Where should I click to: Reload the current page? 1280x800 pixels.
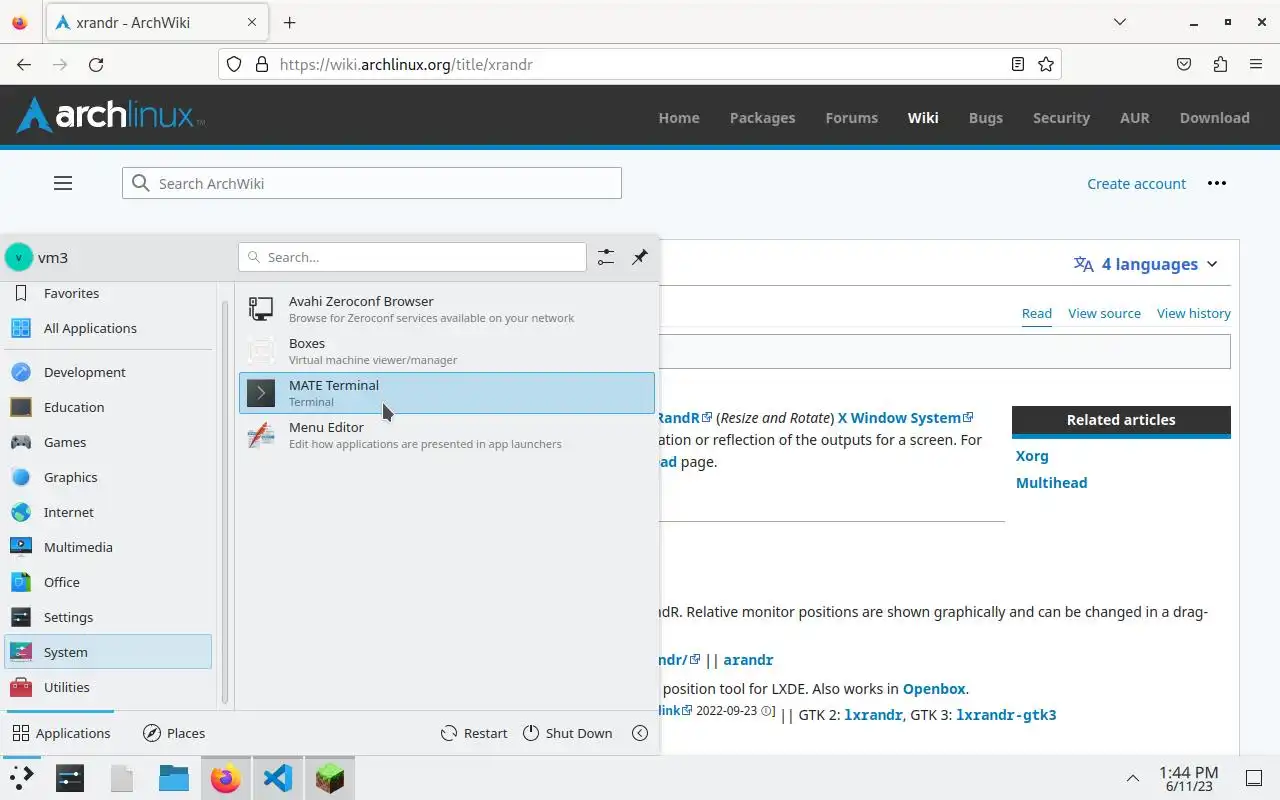click(96, 64)
